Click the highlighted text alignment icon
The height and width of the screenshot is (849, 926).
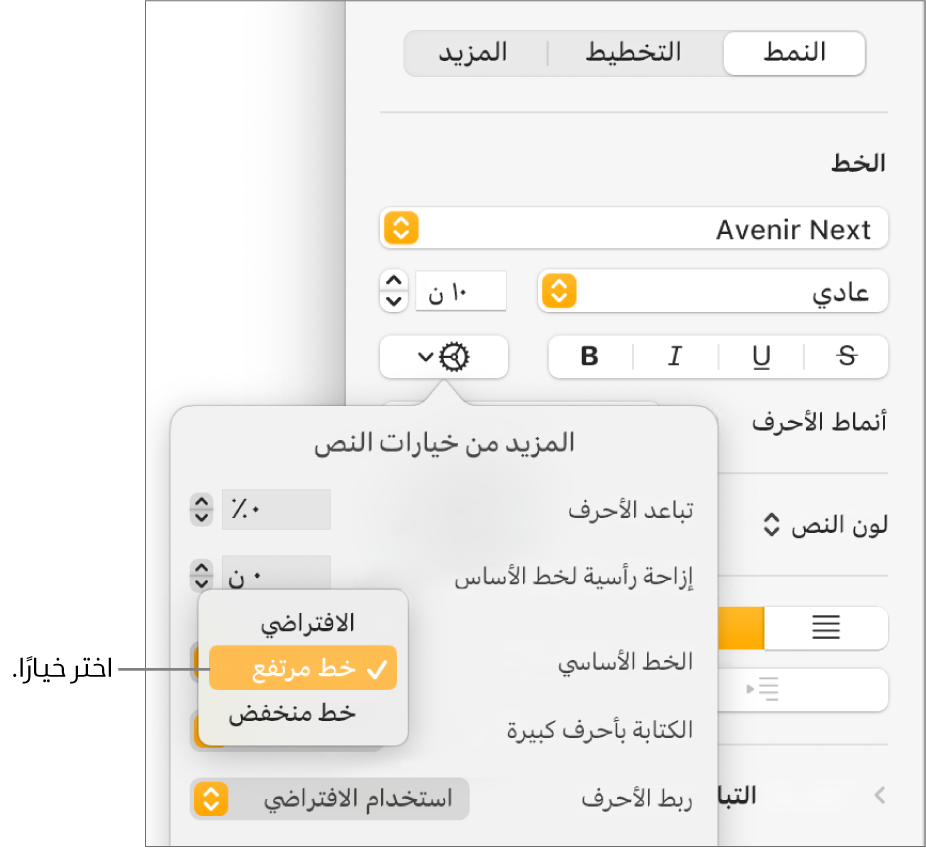coord(826,628)
